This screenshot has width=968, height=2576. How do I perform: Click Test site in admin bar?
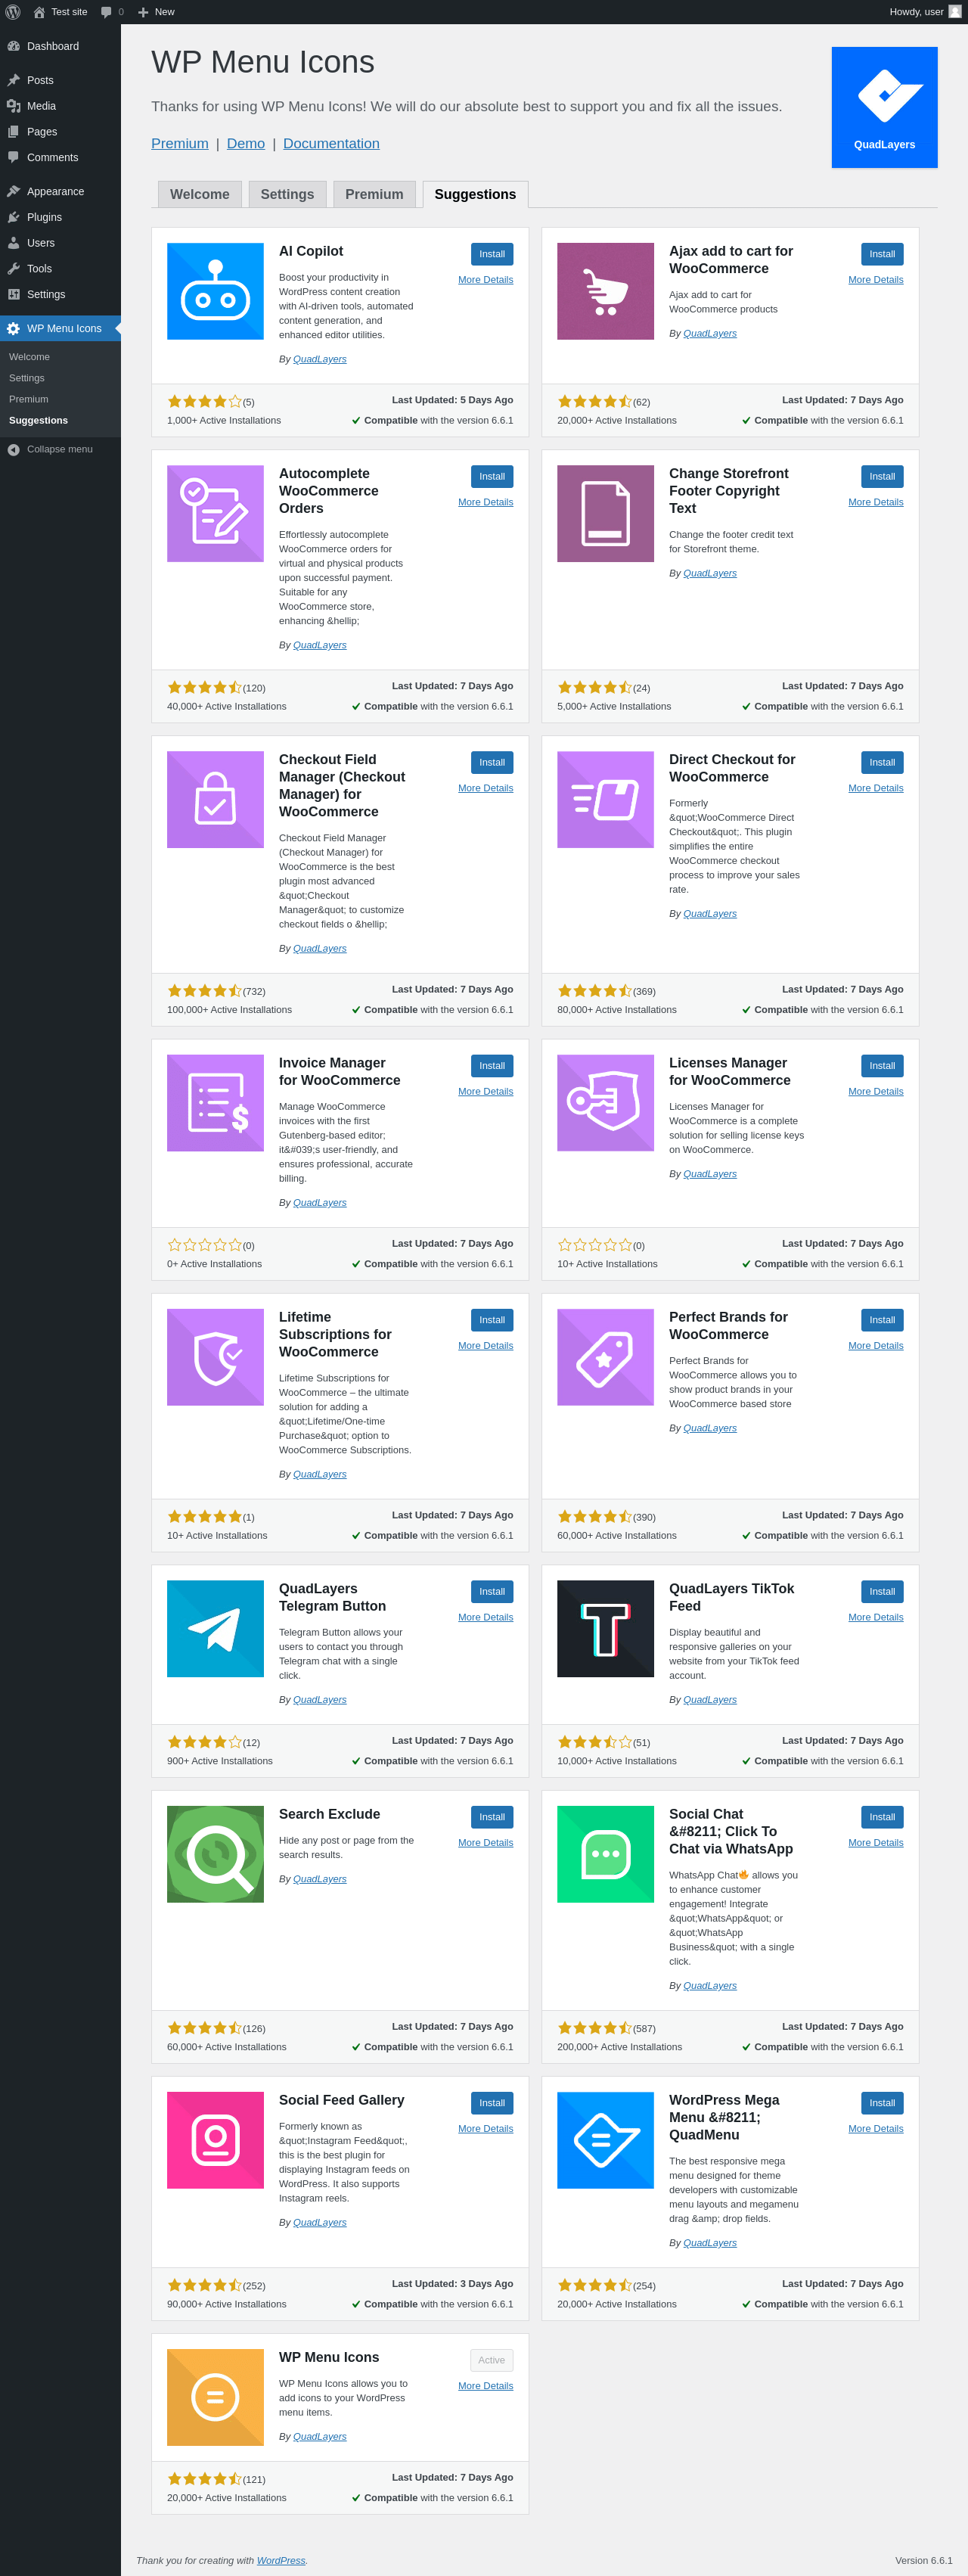[x=60, y=12]
